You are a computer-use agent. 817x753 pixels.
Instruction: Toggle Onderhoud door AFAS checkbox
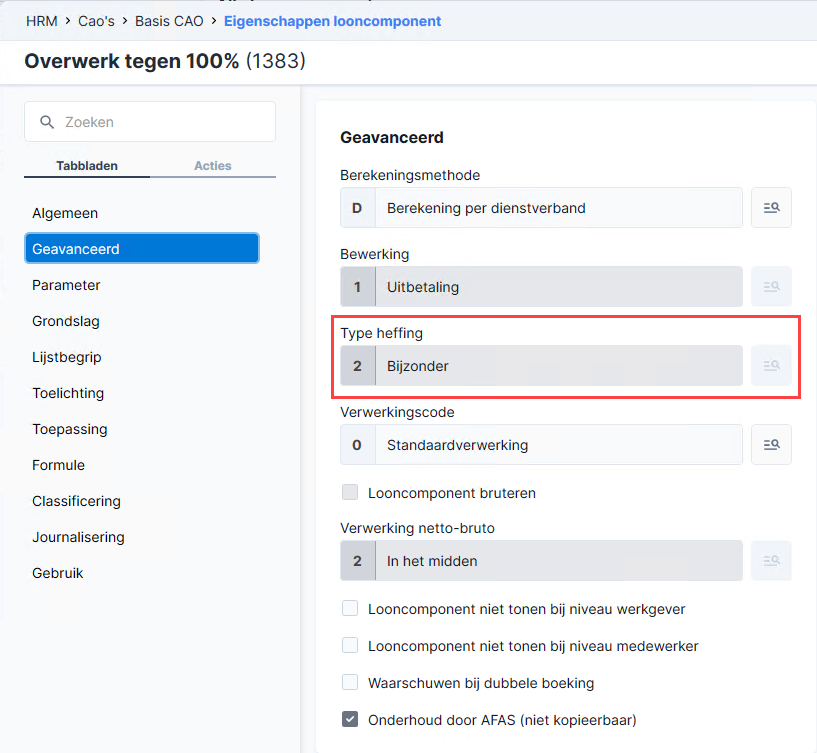point(350,719)
